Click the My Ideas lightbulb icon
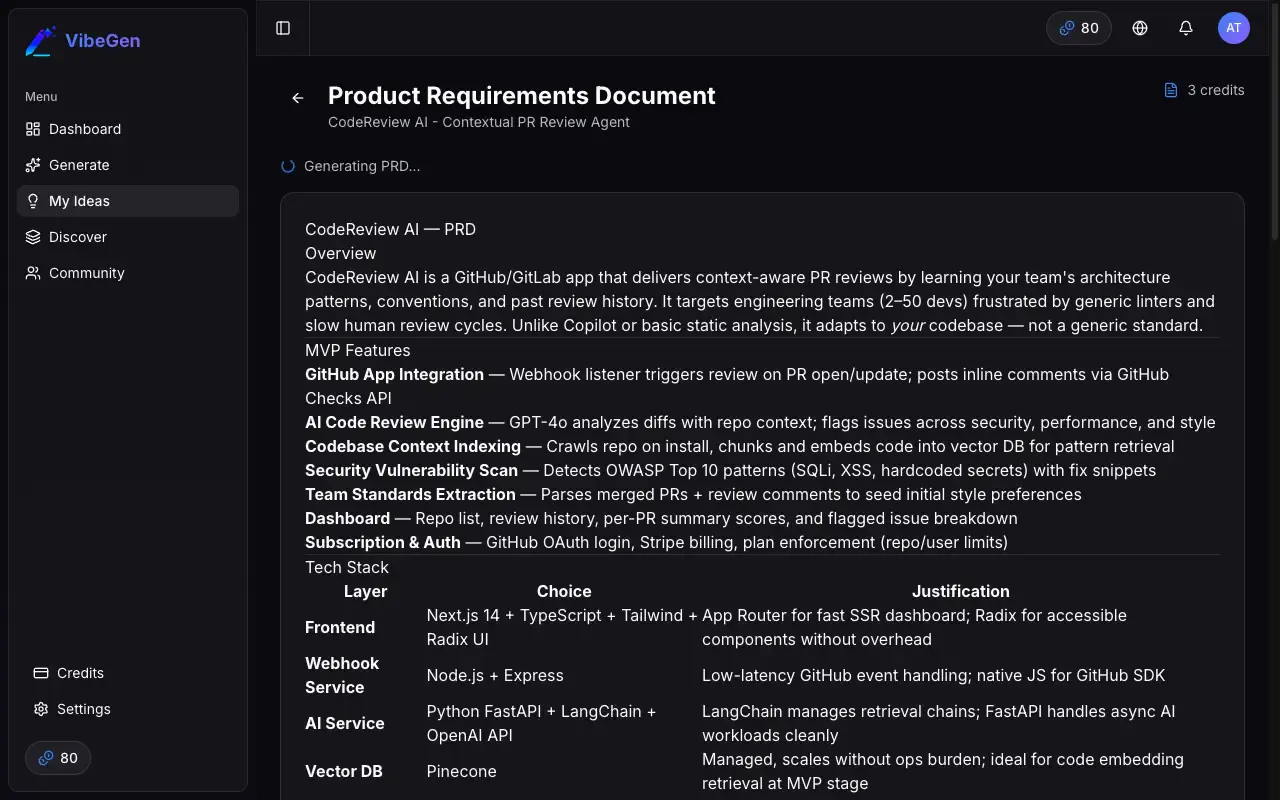 (33, 201)
